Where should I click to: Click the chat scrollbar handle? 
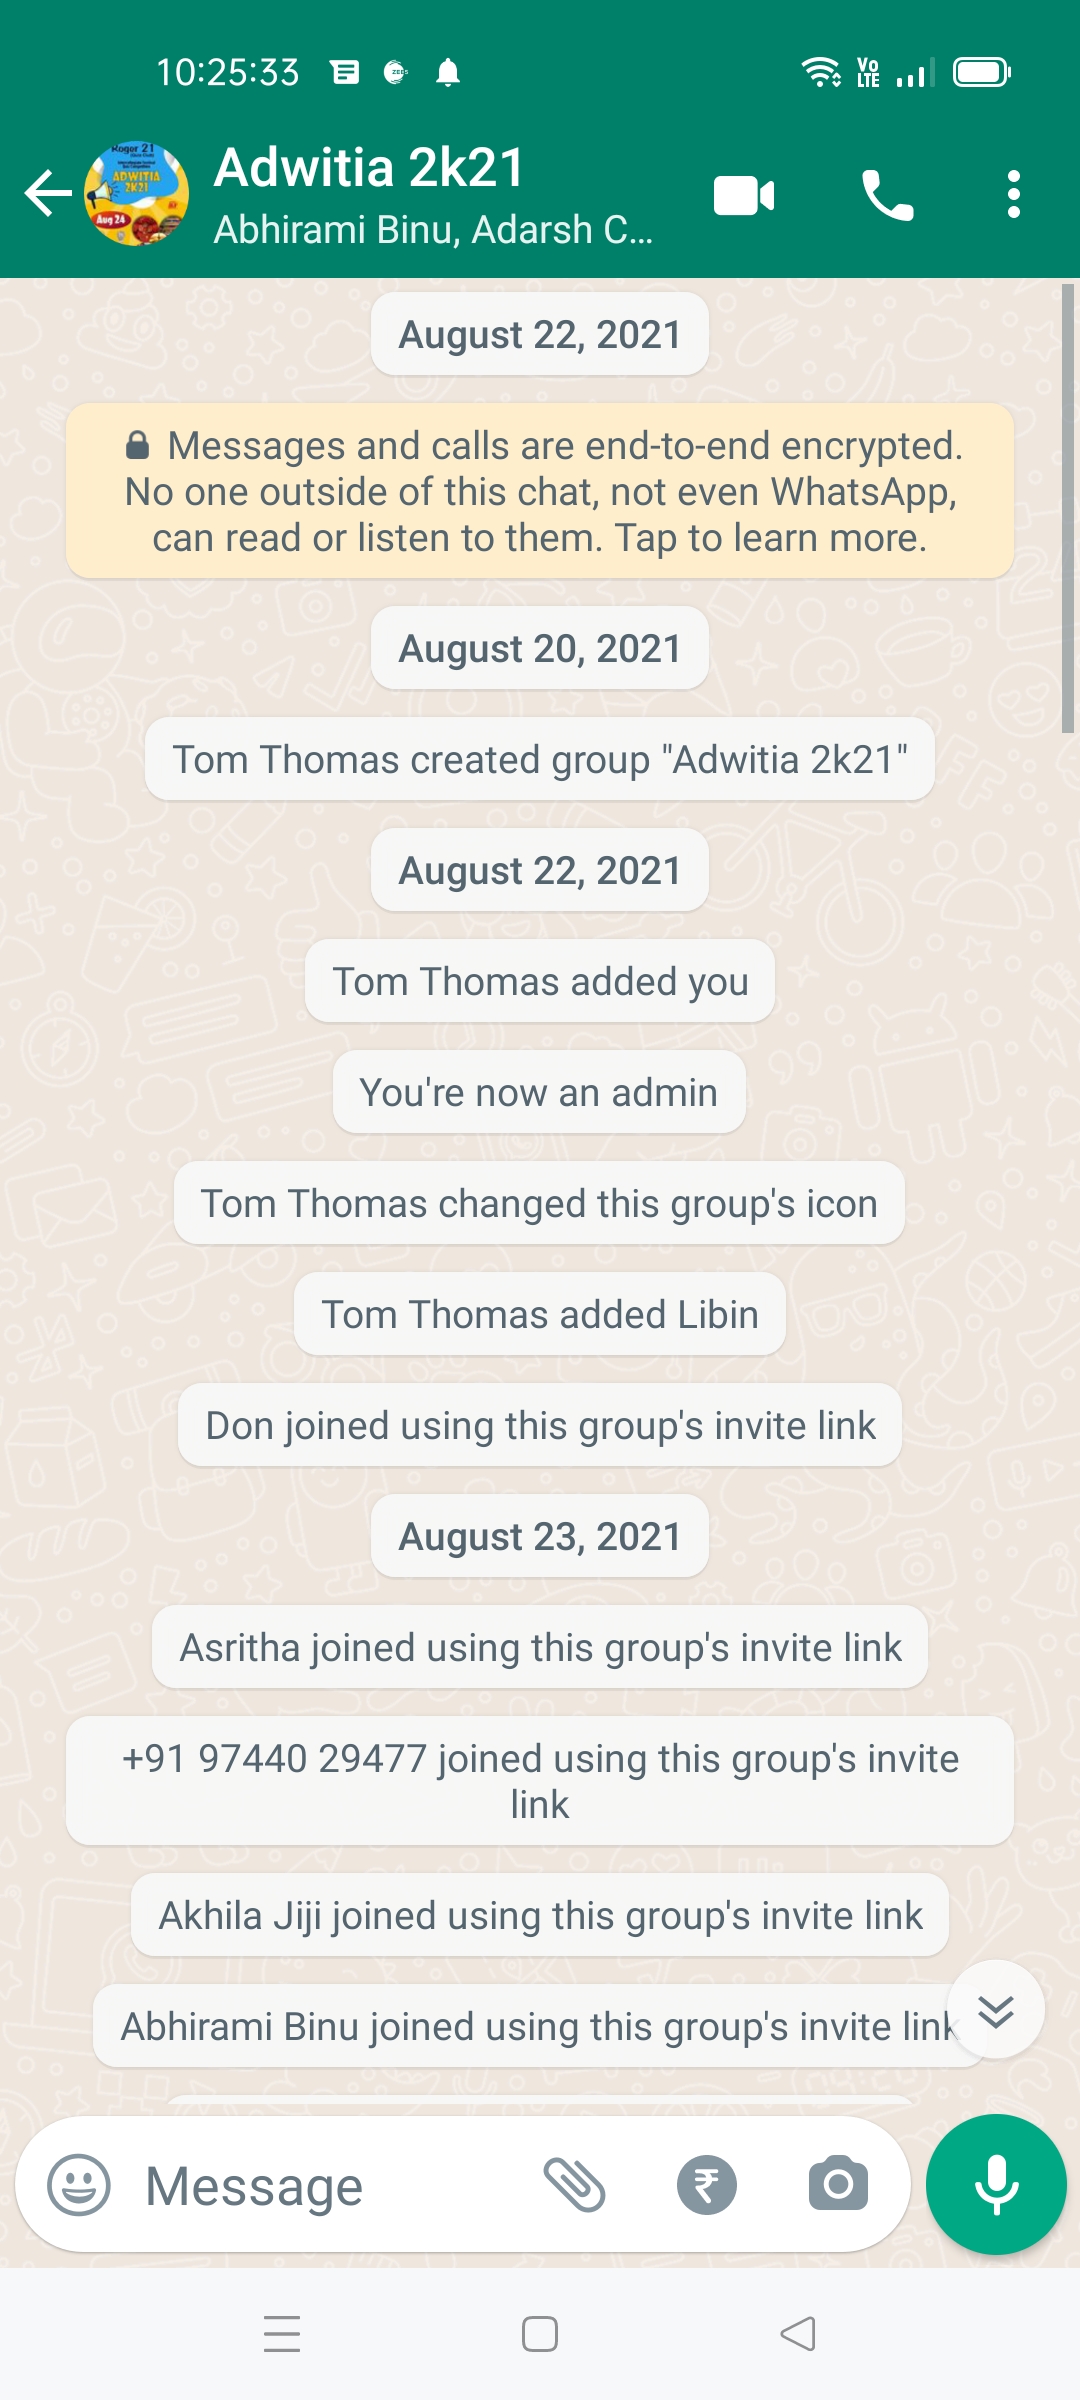1067,510
